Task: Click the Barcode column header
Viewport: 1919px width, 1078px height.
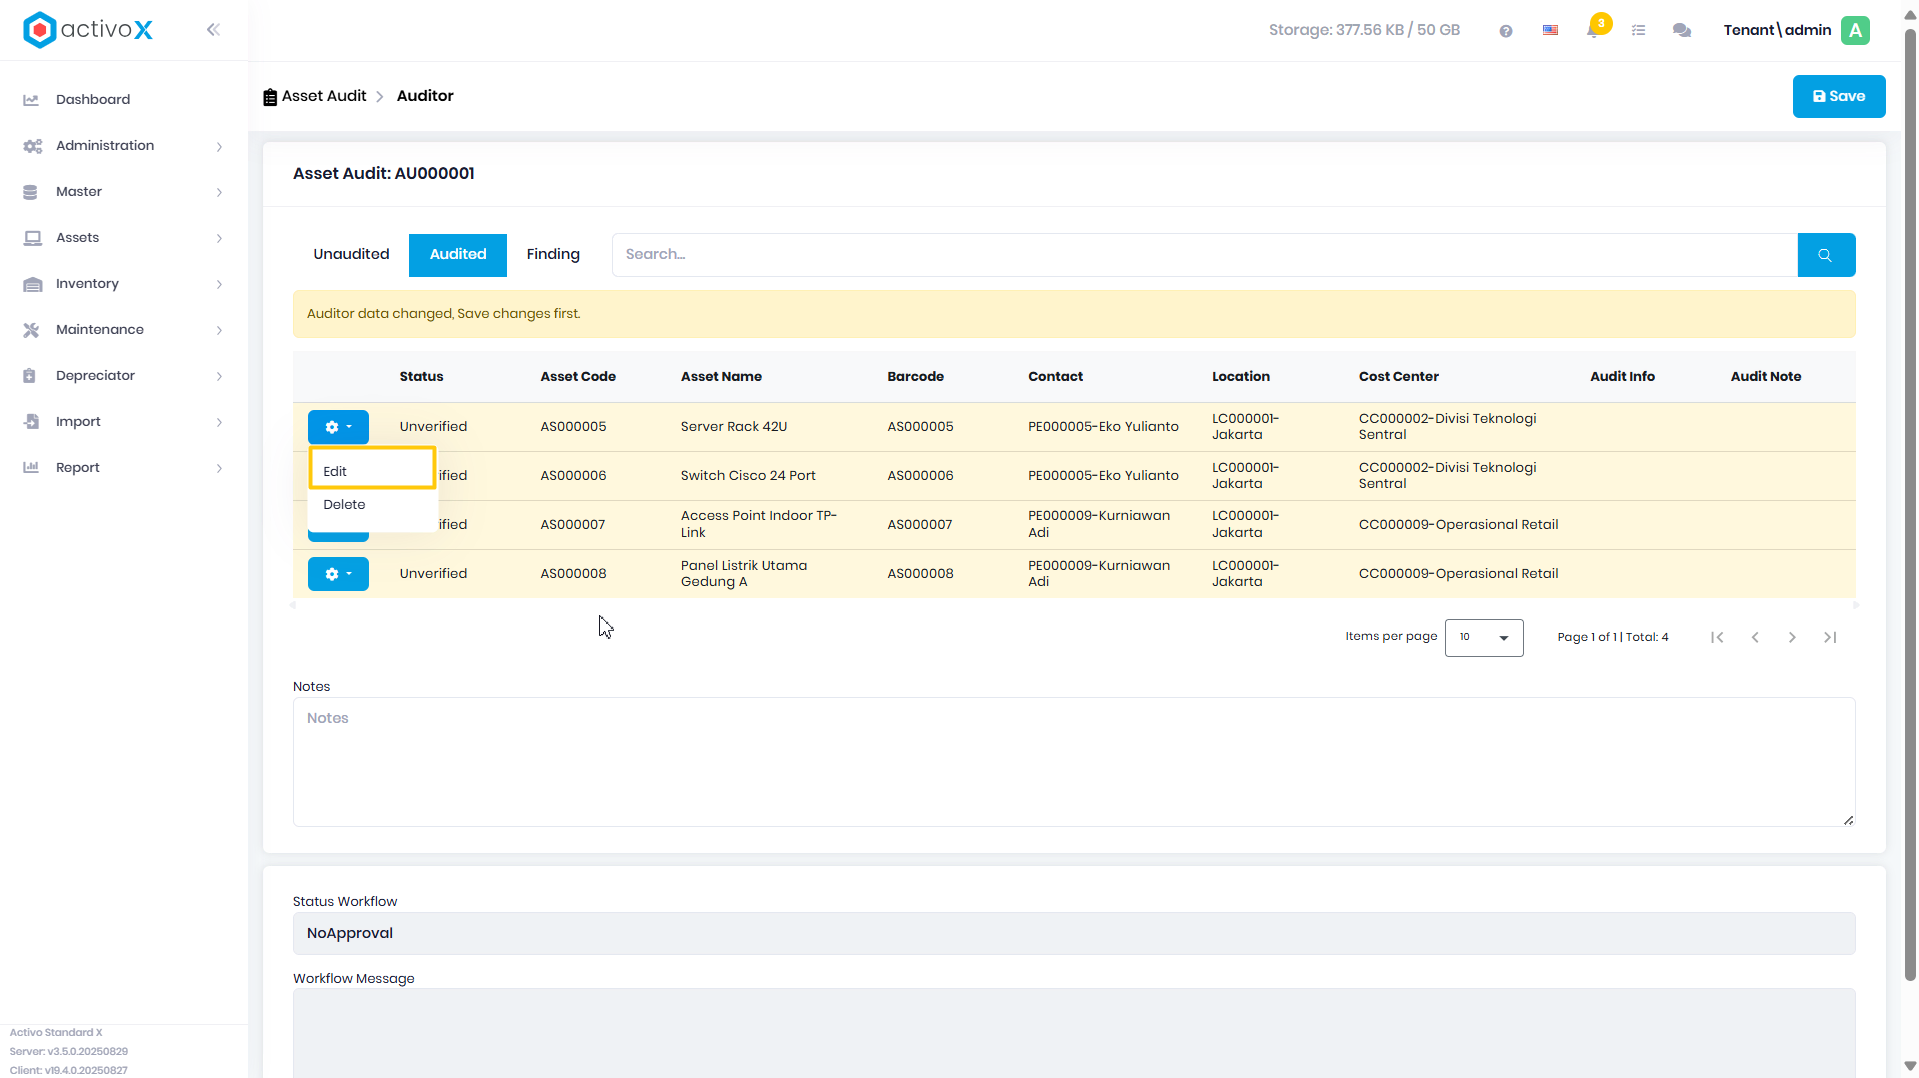Action: (915, 377)
